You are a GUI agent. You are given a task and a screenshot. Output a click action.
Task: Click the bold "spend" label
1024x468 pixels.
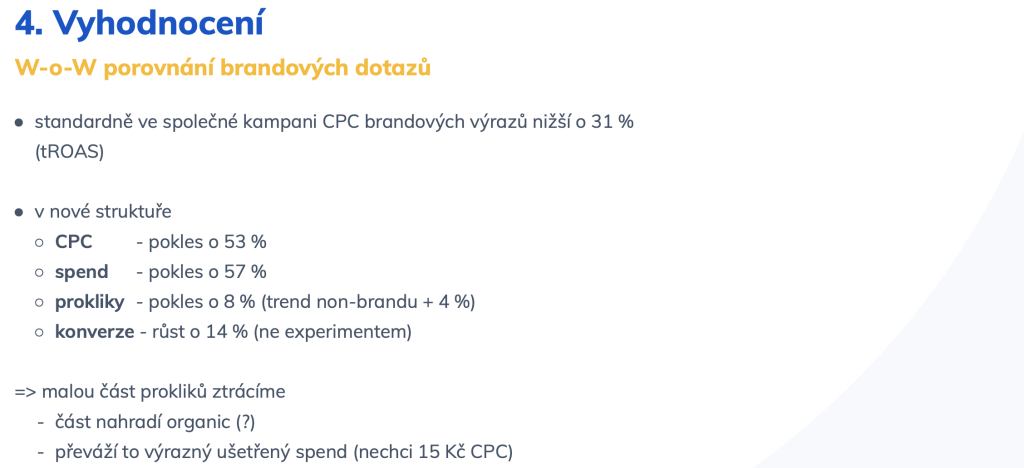pos(82,273)
